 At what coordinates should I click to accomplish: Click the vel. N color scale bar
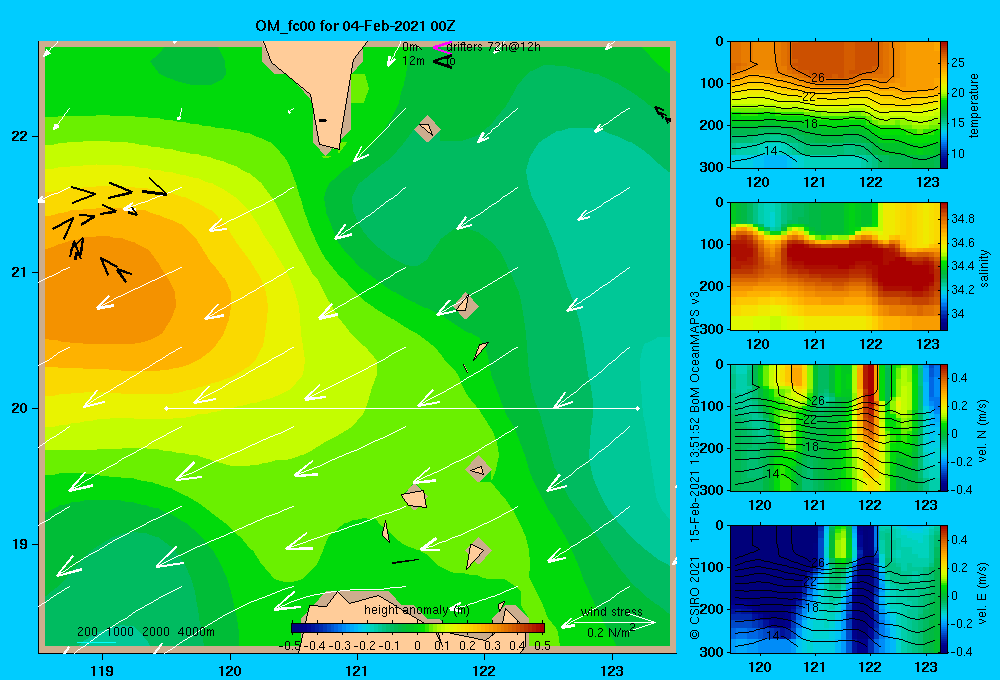click(x=944, y=427)
